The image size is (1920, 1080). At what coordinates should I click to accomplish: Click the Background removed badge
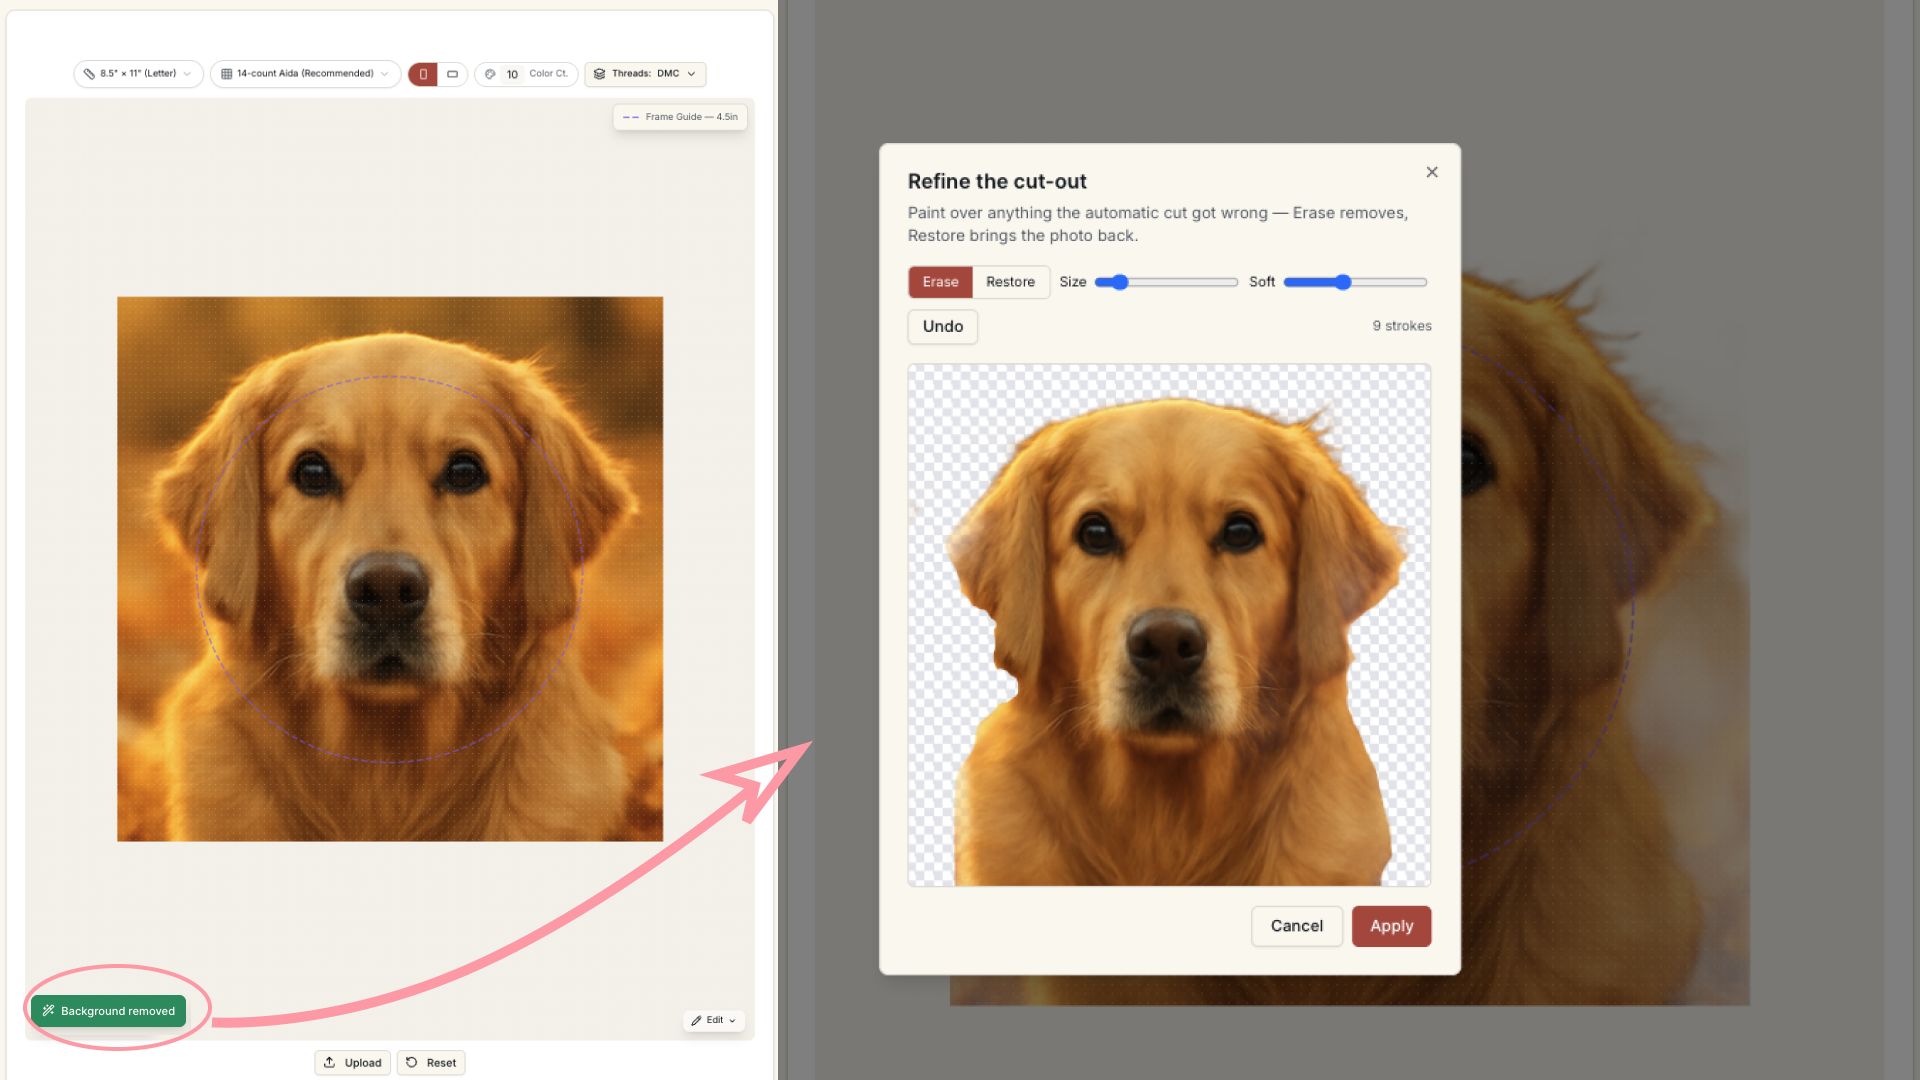[x=108, y=1011]
